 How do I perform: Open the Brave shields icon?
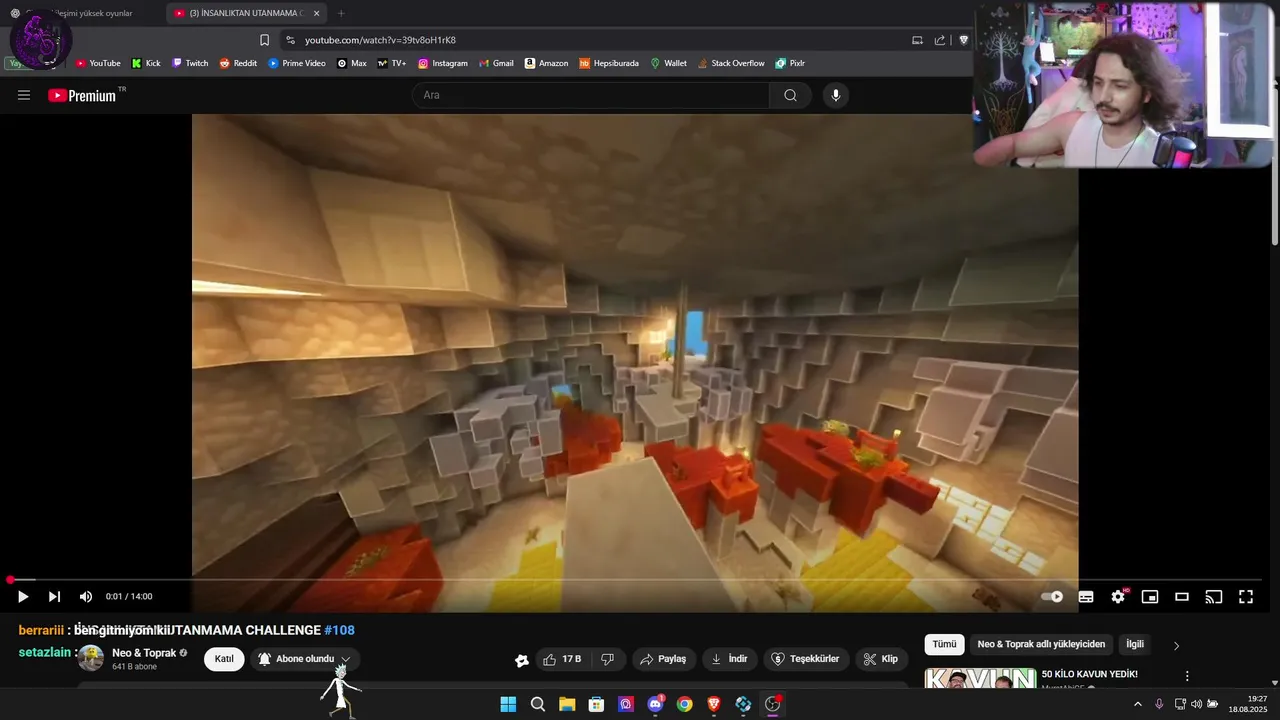[x=963, y=40]
